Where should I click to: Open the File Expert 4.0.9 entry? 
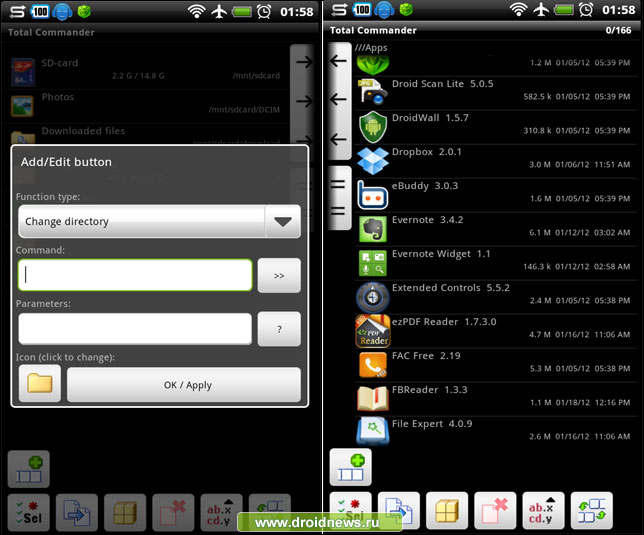coord(496,433)
